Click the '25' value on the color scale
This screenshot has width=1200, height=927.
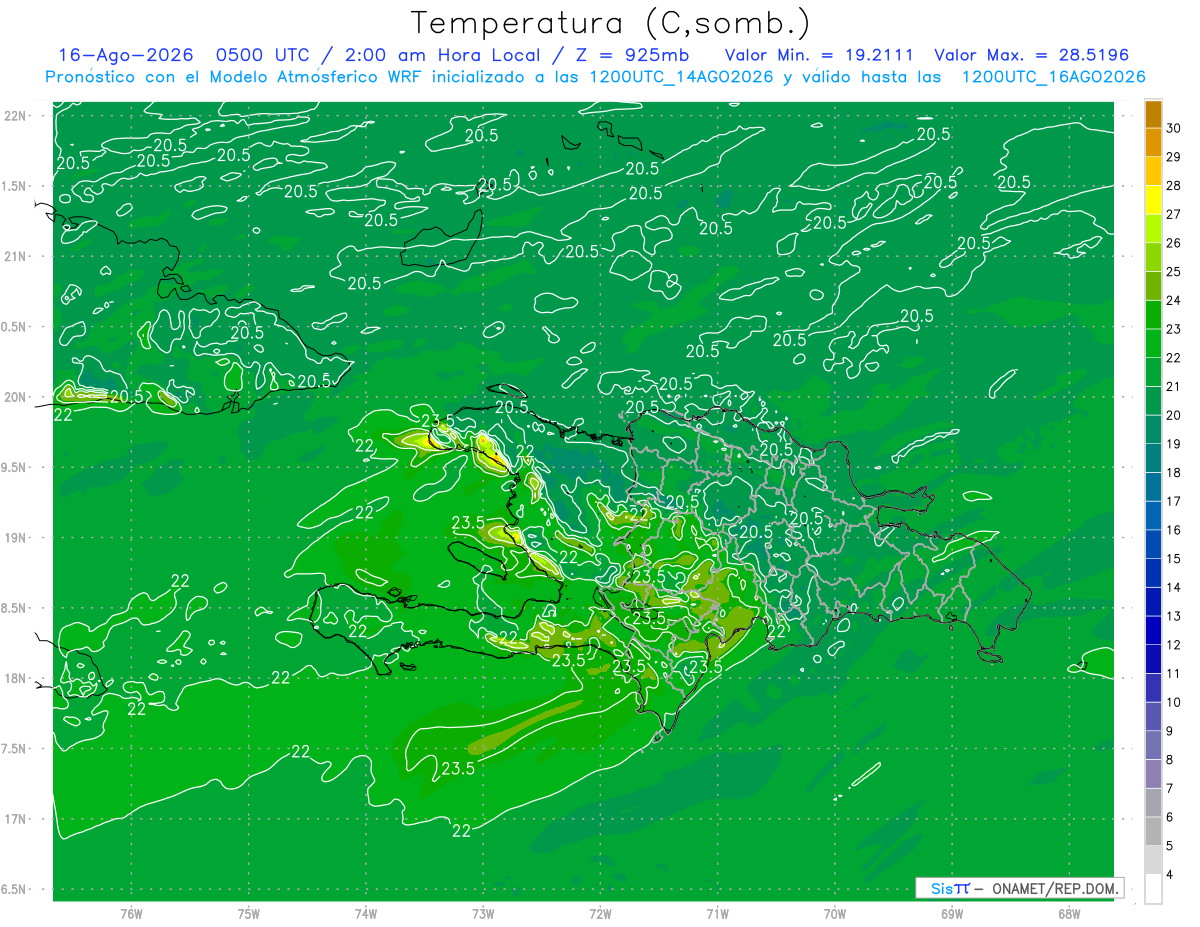point(1175,271)
